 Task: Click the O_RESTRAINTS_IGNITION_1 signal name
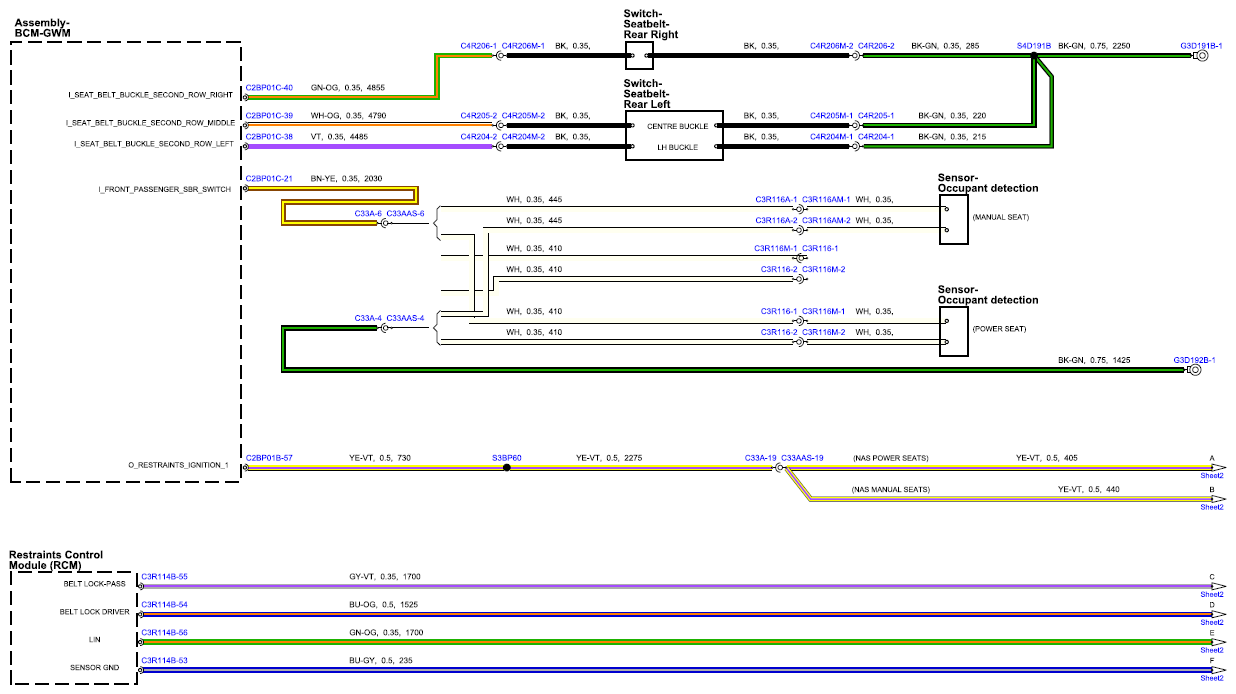point(179,465)
